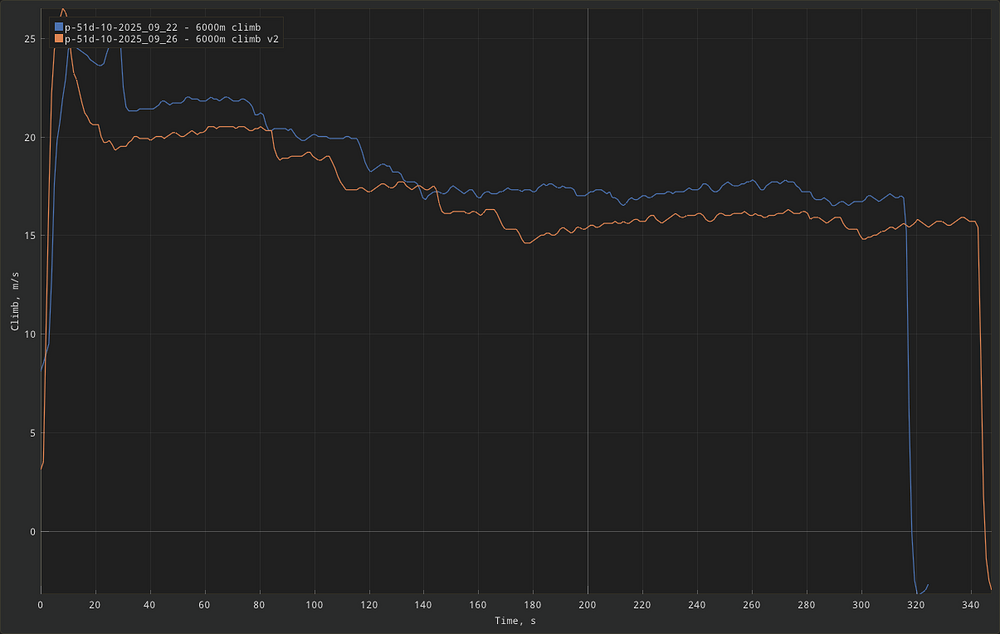The height and width of the screenshot is (634, 1000).
Task: Select legend entry 'p-51d-10-2025_09_26 - 6000m climb v2'
Action: (x=172, y=39)
